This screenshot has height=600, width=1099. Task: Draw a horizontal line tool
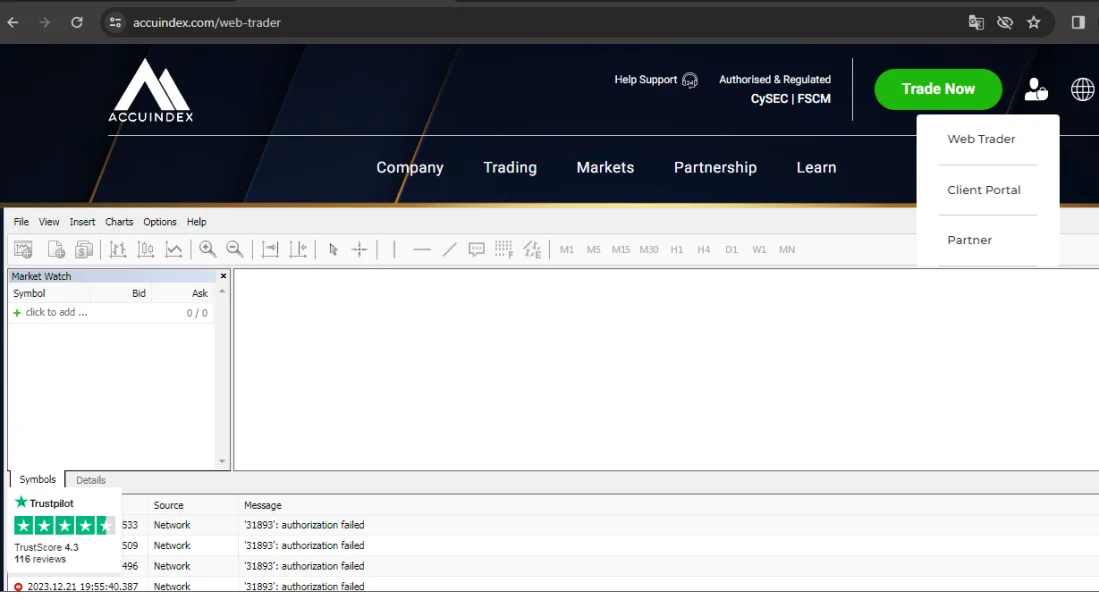point(422,250)
